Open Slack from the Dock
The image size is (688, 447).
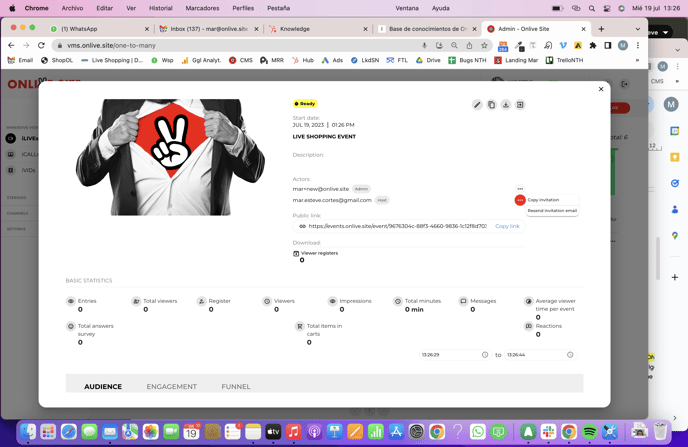click(x=548, y=432)
